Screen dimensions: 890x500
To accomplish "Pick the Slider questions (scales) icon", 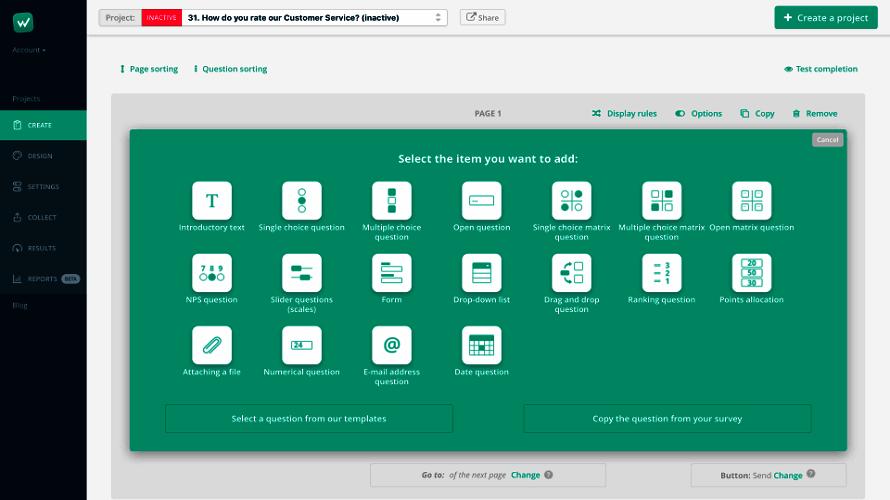I will 302,273.
